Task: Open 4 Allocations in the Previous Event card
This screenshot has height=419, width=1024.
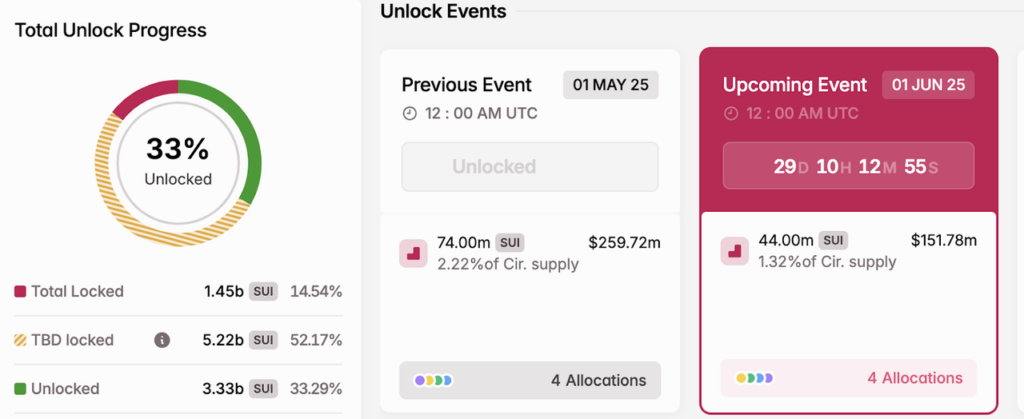Action: click(x=530, y=380)
